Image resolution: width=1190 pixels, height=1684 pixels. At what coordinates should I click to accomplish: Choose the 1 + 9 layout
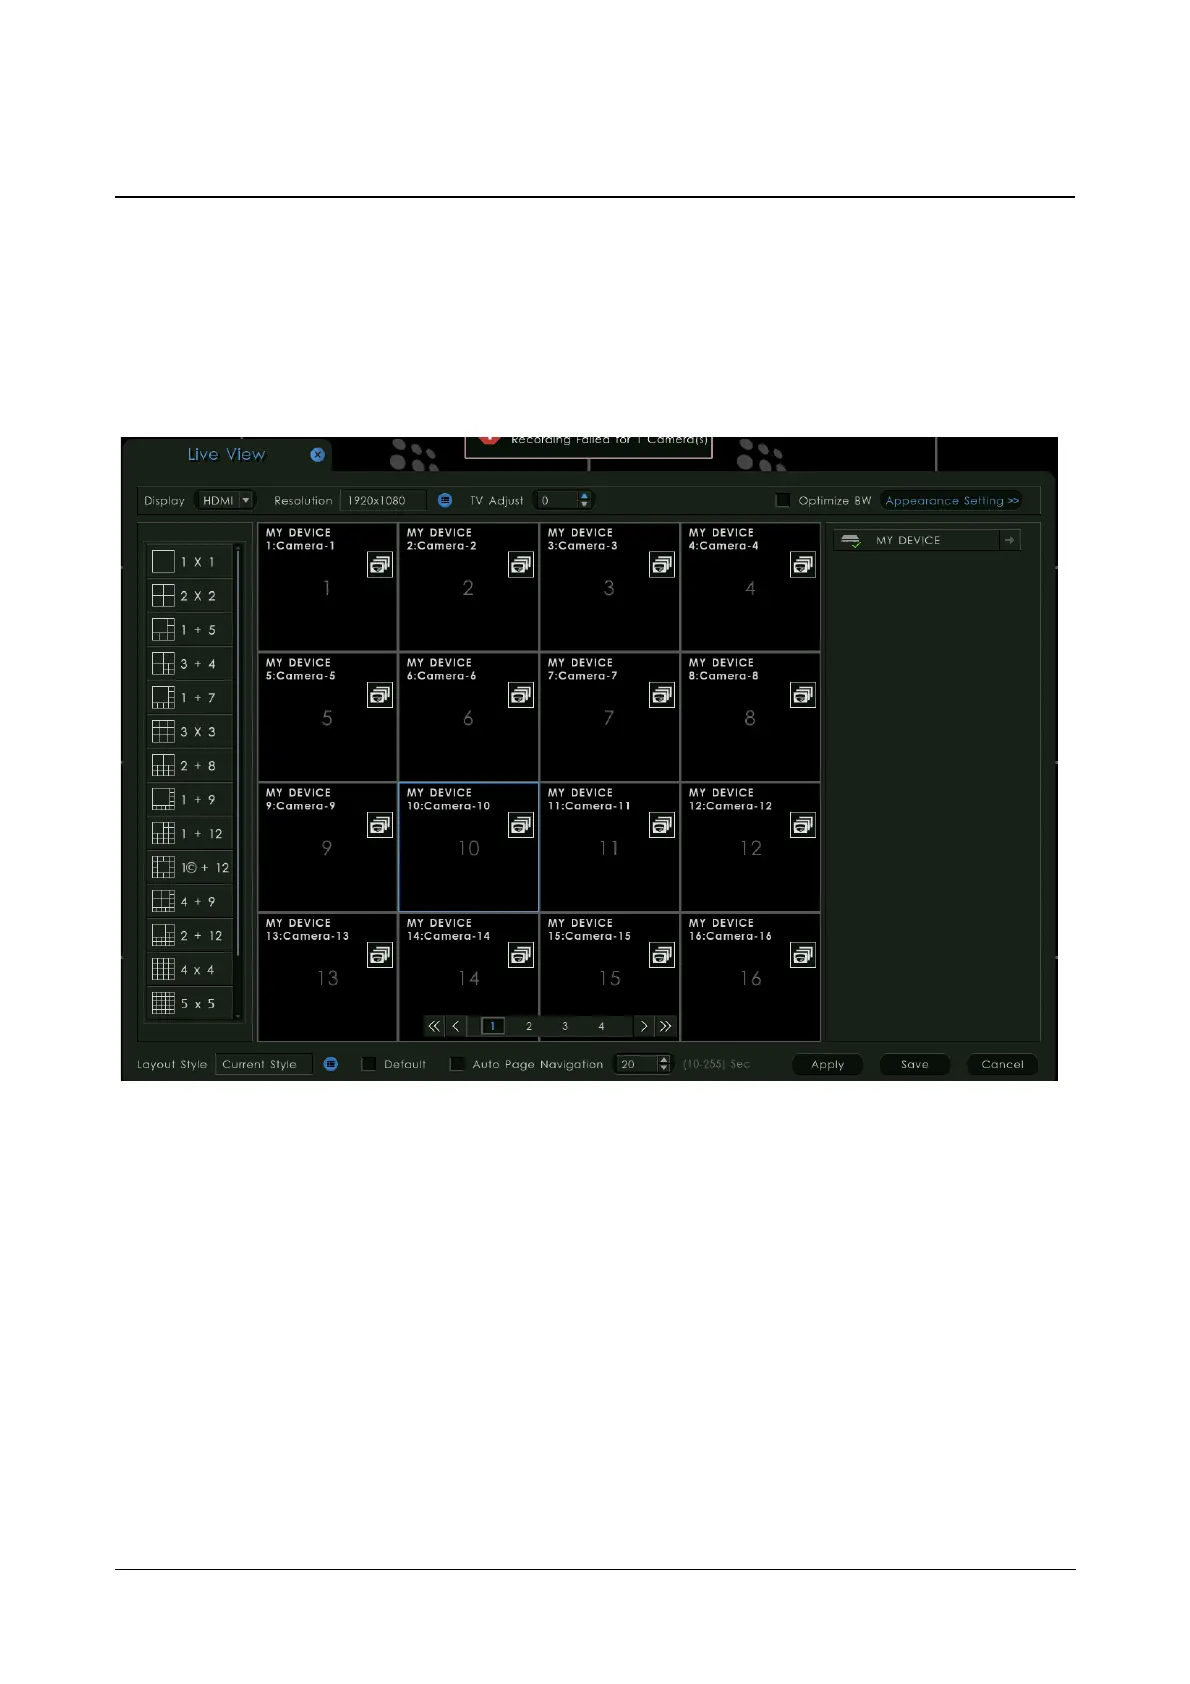[190, 800]
